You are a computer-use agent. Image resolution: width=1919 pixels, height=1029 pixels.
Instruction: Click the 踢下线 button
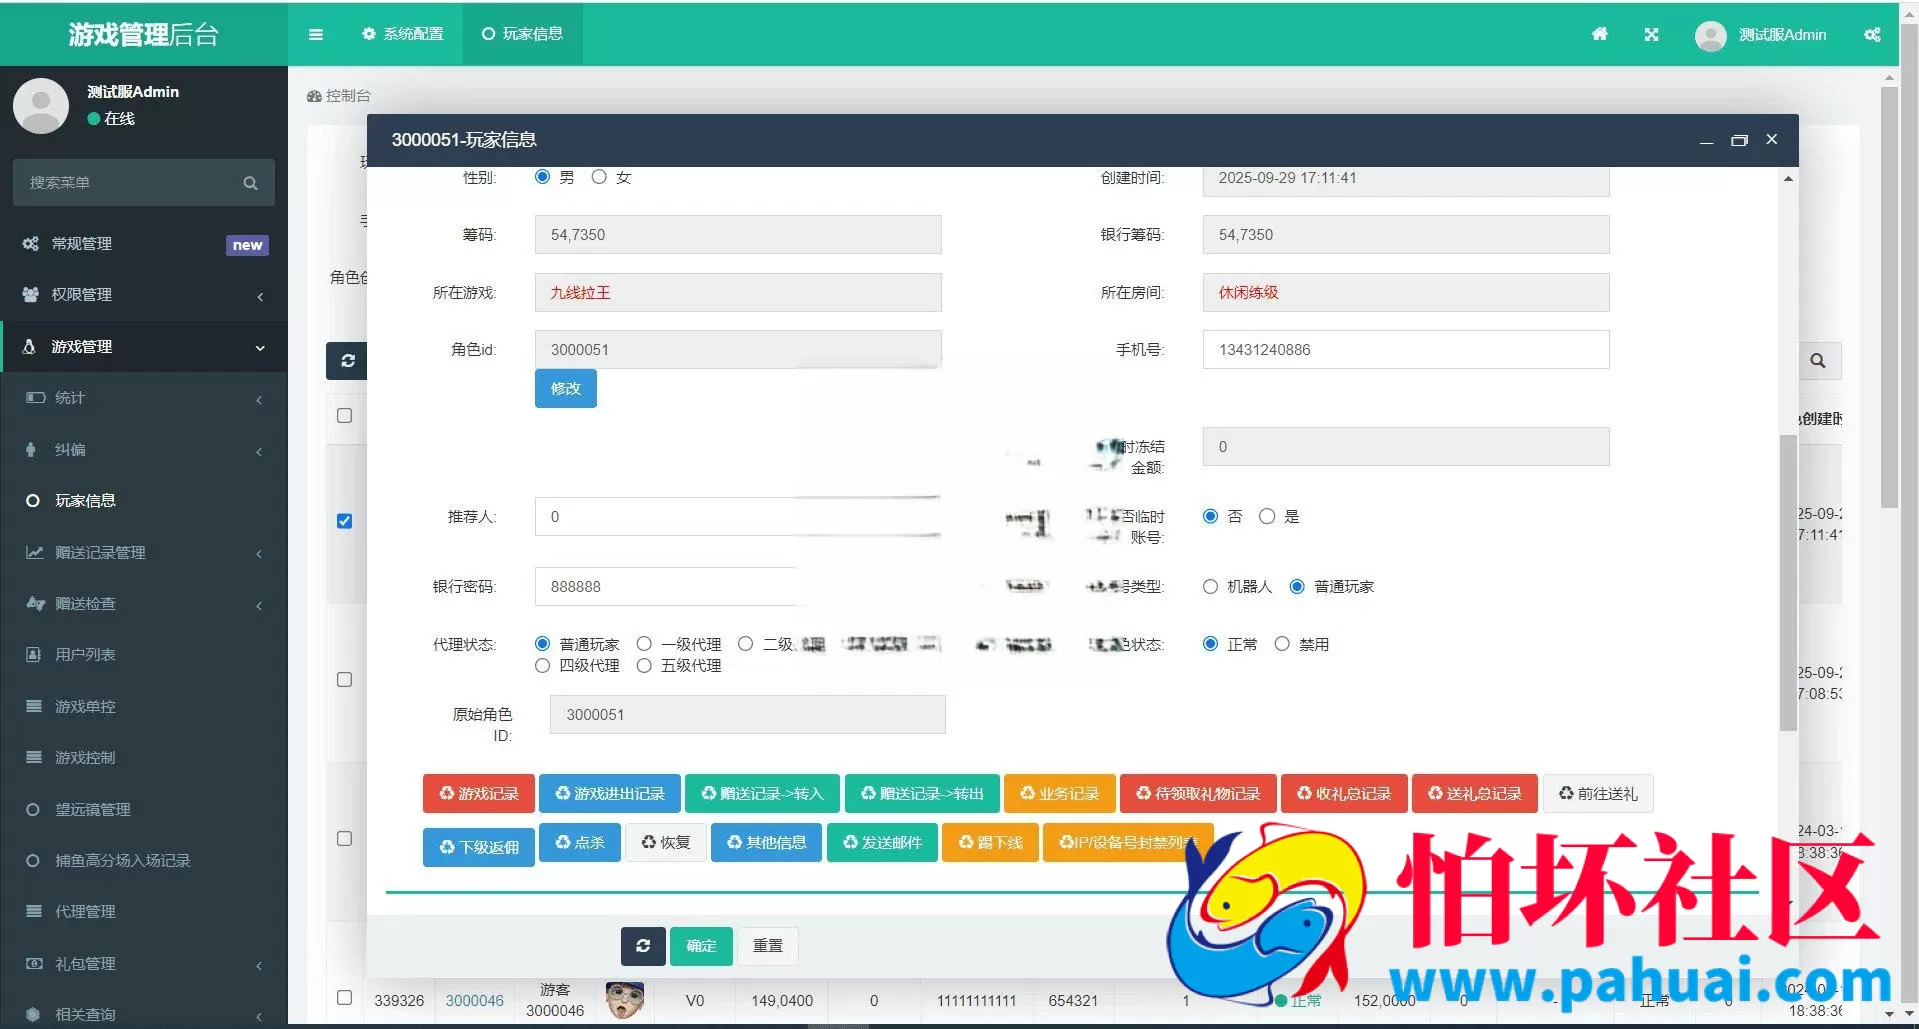click(x=990, y=842)
